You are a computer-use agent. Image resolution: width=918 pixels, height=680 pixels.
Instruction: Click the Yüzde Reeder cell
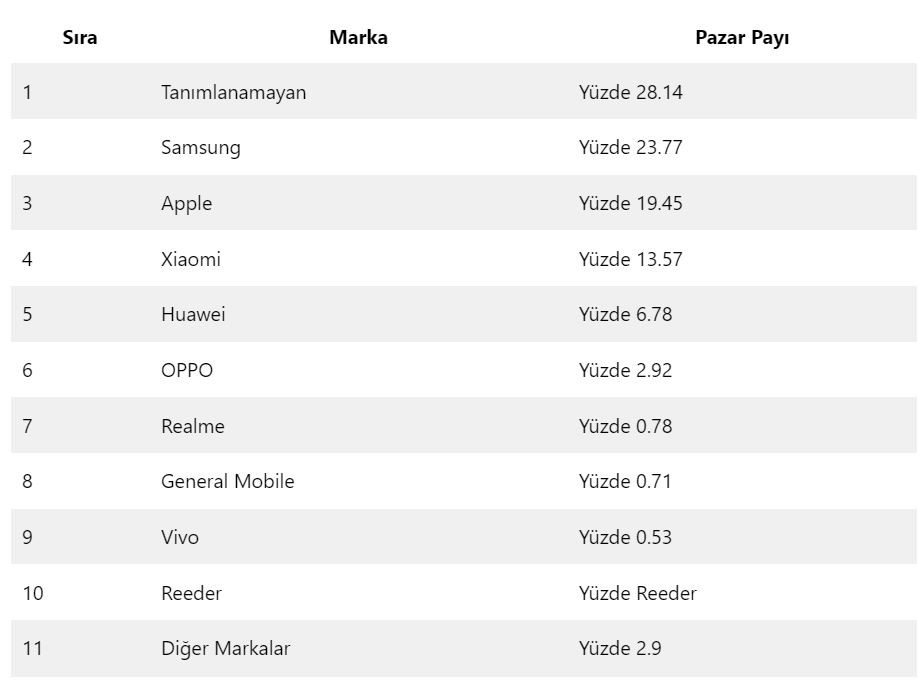coord(637,593)
